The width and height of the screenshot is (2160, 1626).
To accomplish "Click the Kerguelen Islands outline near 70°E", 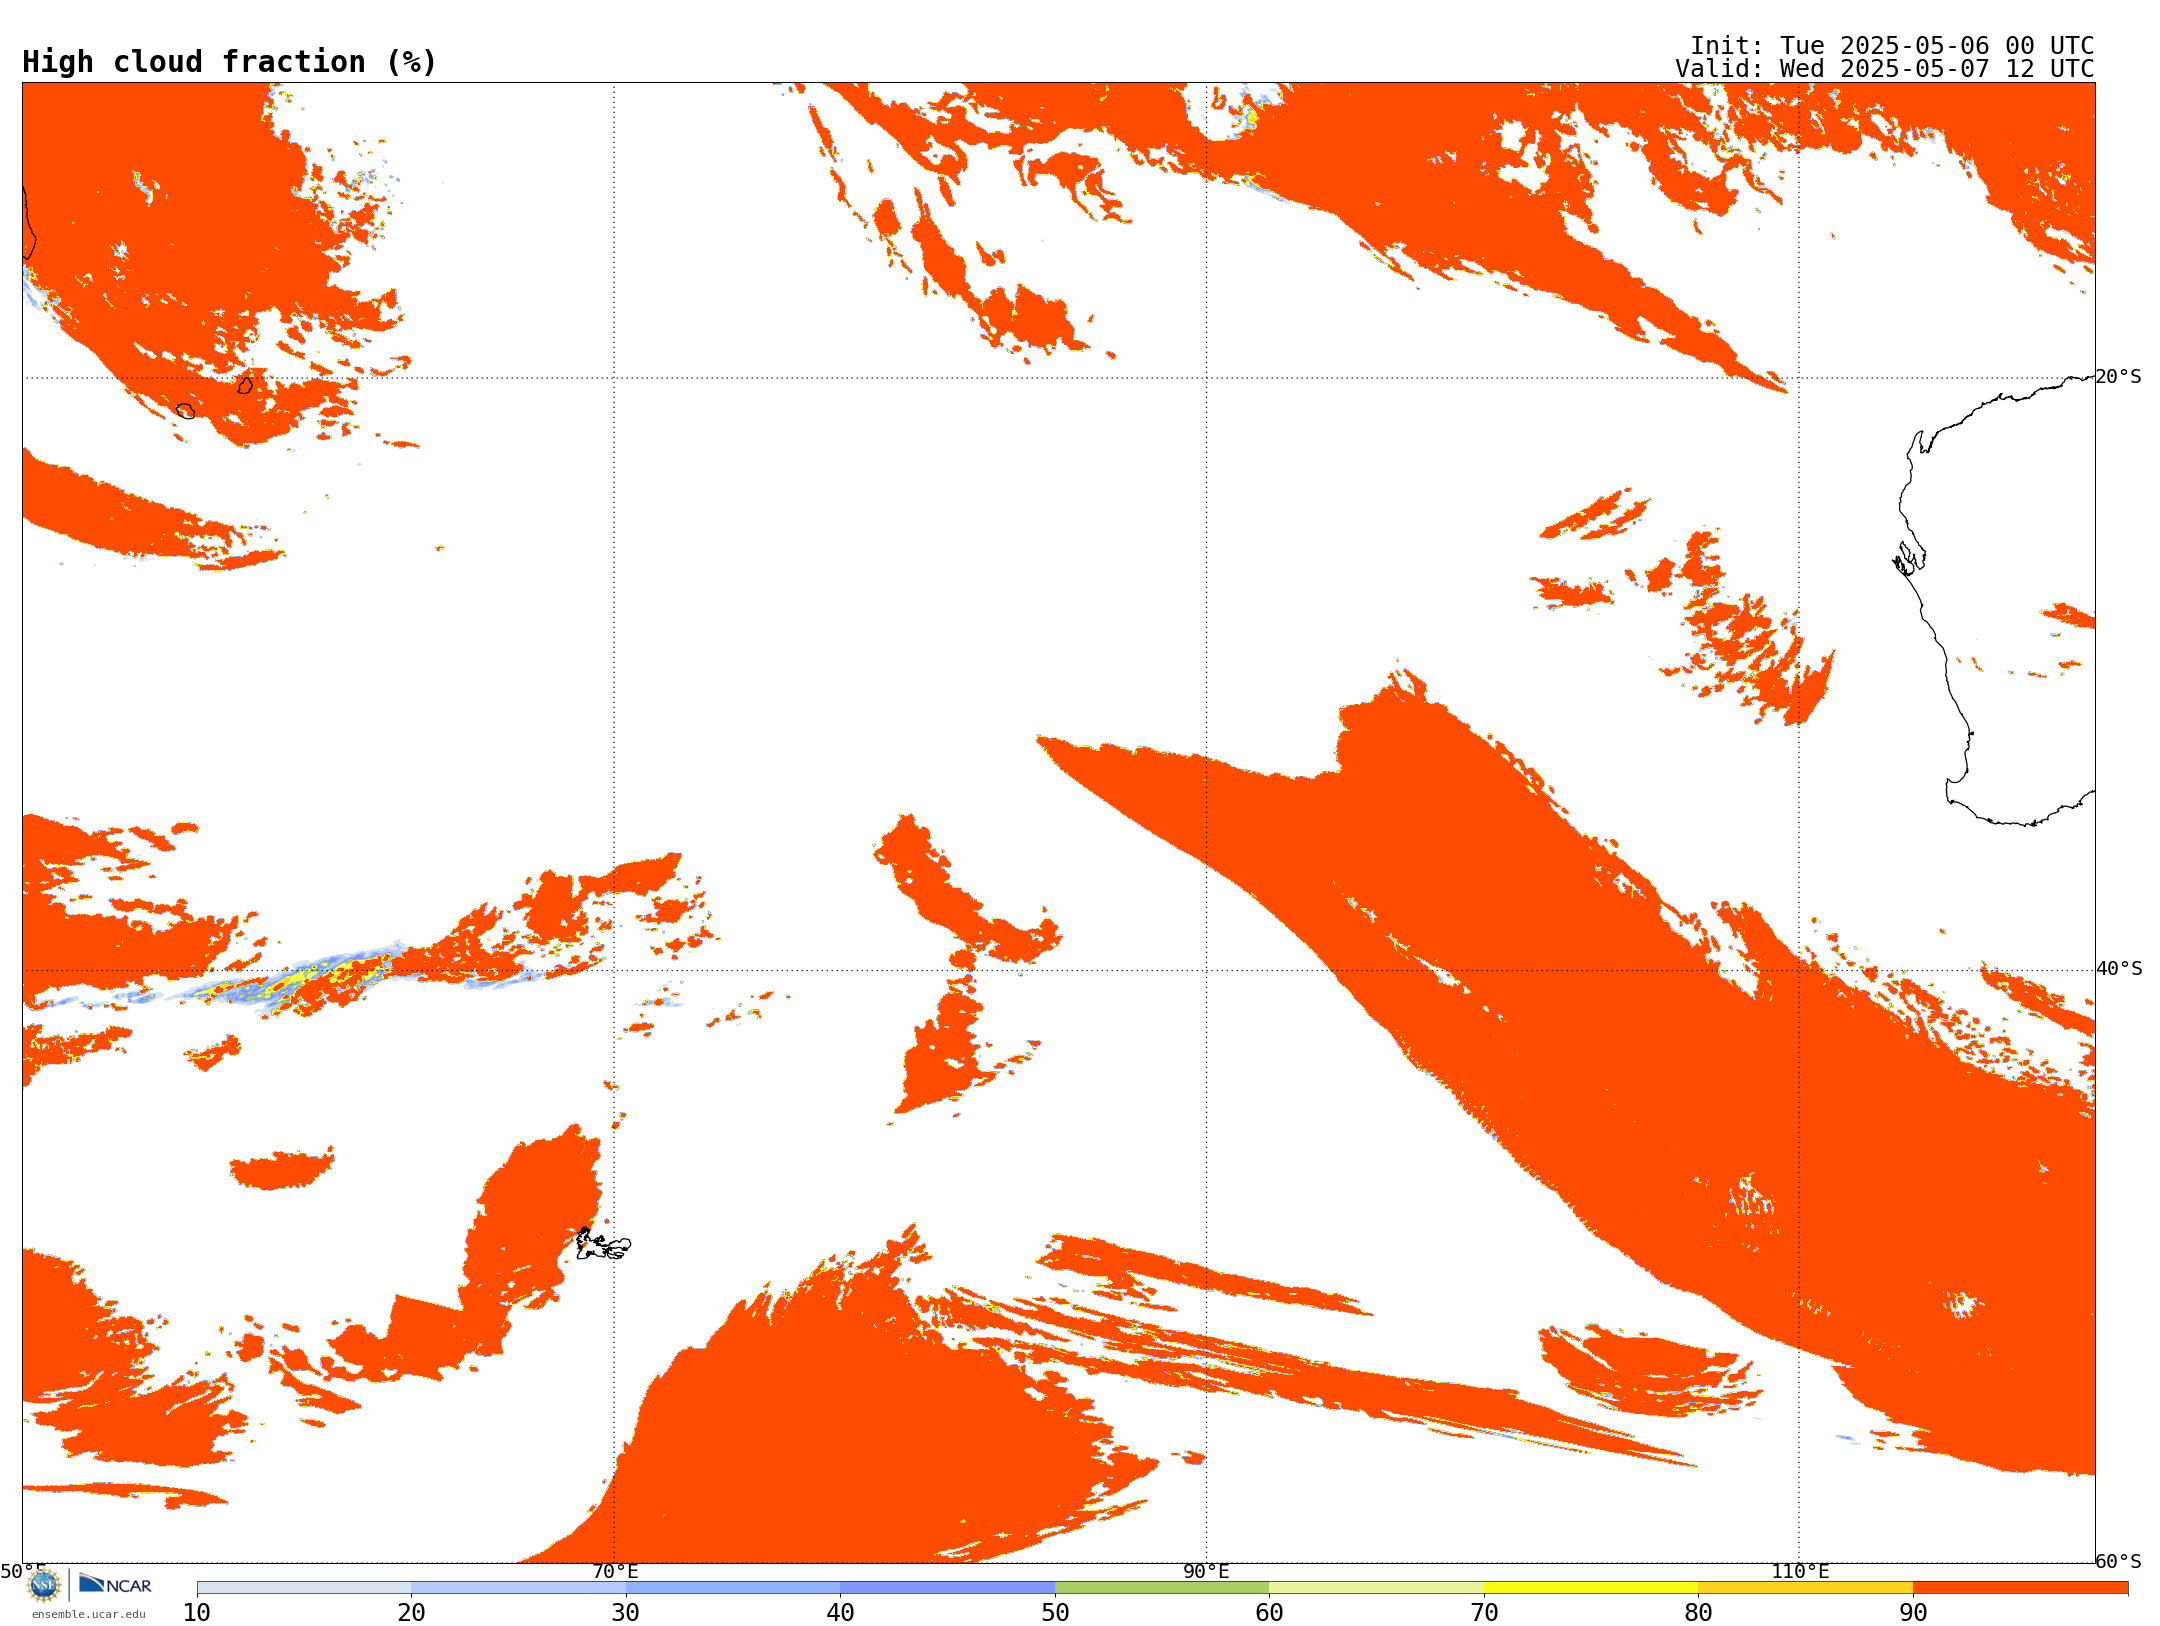I will [603, 1245].
